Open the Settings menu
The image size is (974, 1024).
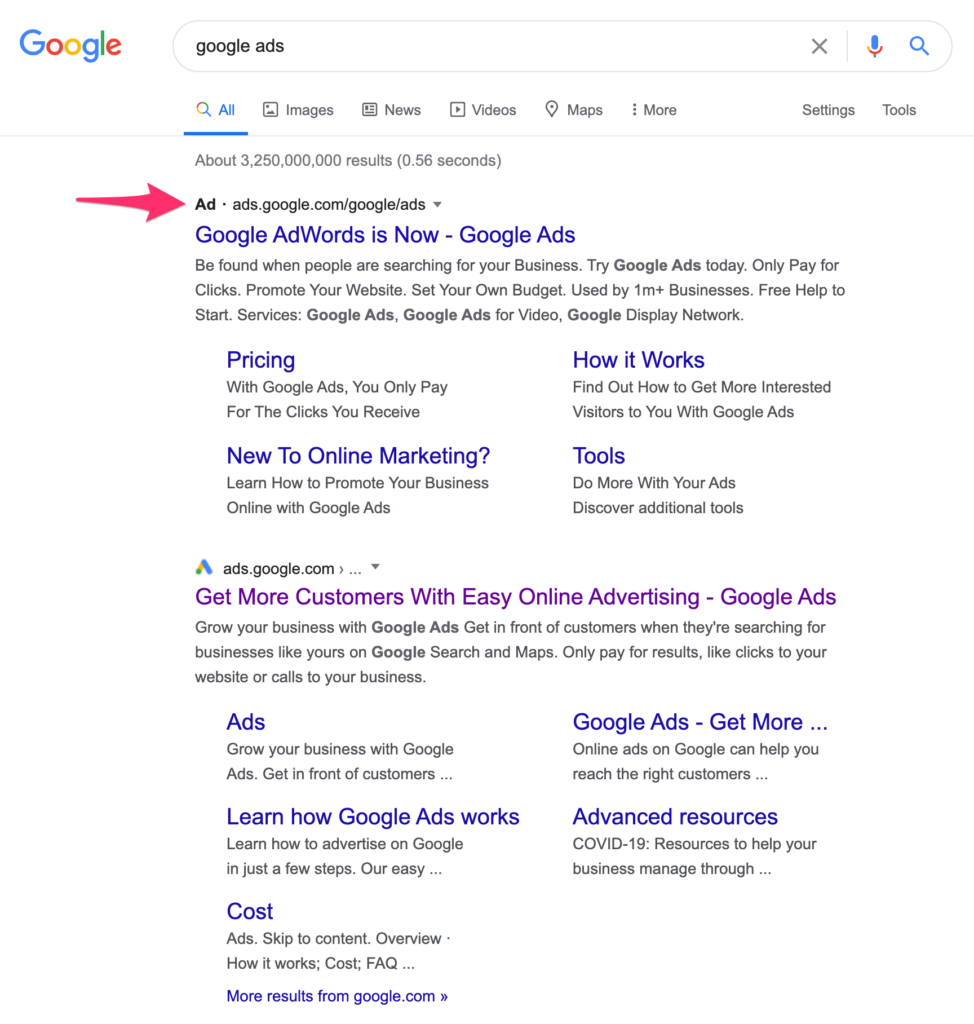coord(828,110)
